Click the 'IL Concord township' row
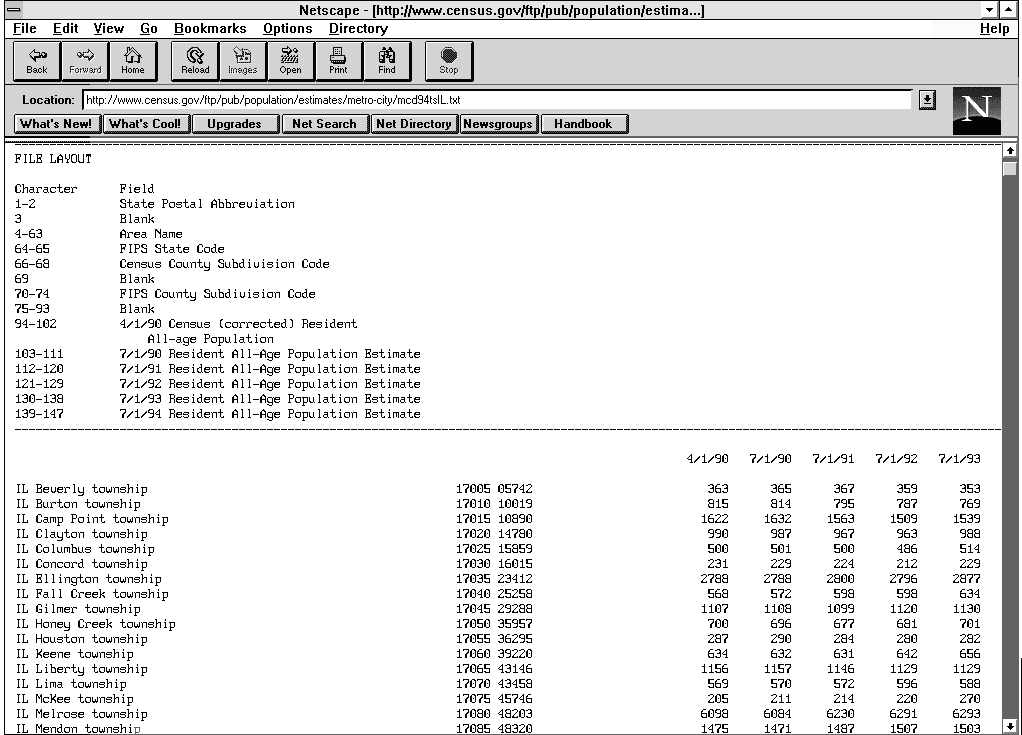This screenshot has height=735, width=1022. pyautogui.click(x=498, y=564)
